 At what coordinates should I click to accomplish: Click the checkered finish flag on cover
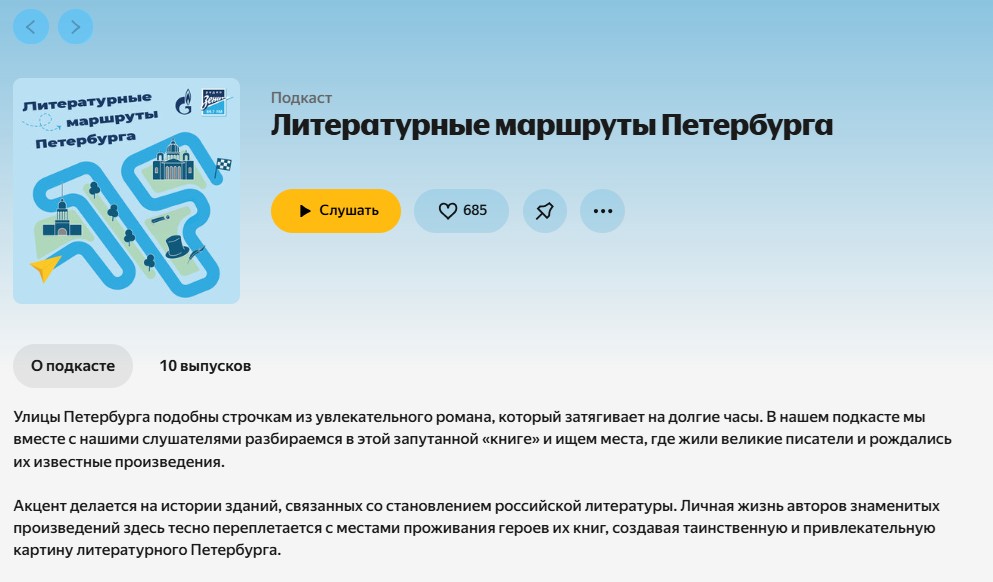point(223,165)
